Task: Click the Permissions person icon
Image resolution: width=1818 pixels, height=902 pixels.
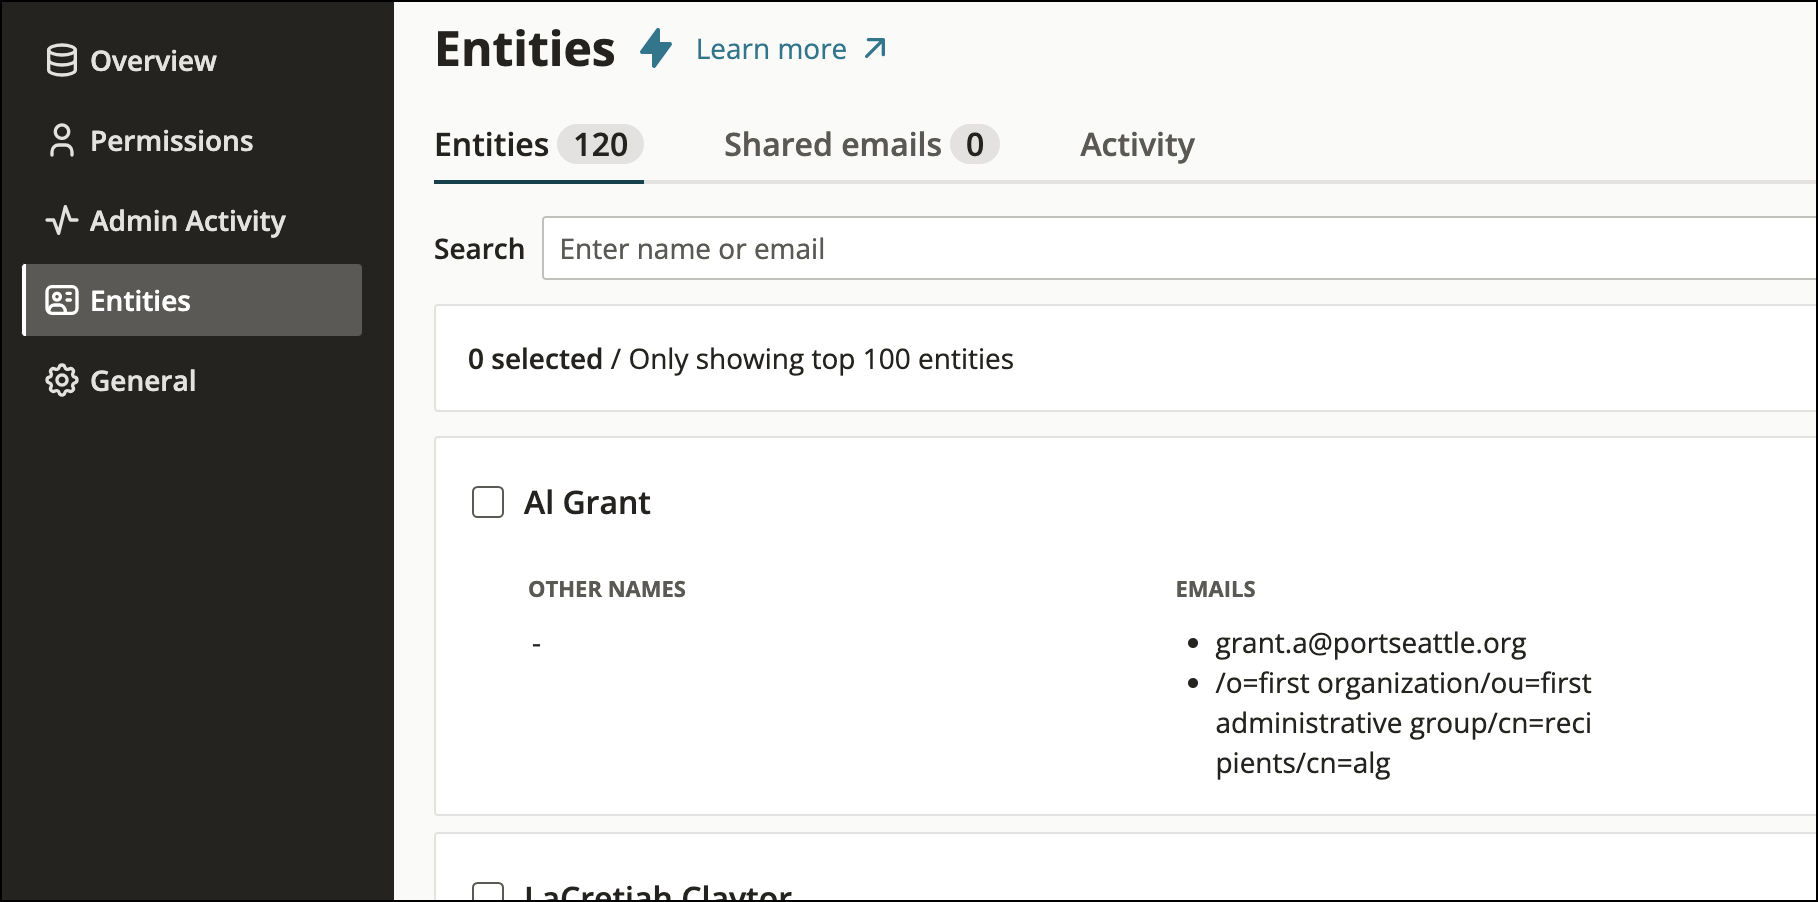Action: coord(62,141)
